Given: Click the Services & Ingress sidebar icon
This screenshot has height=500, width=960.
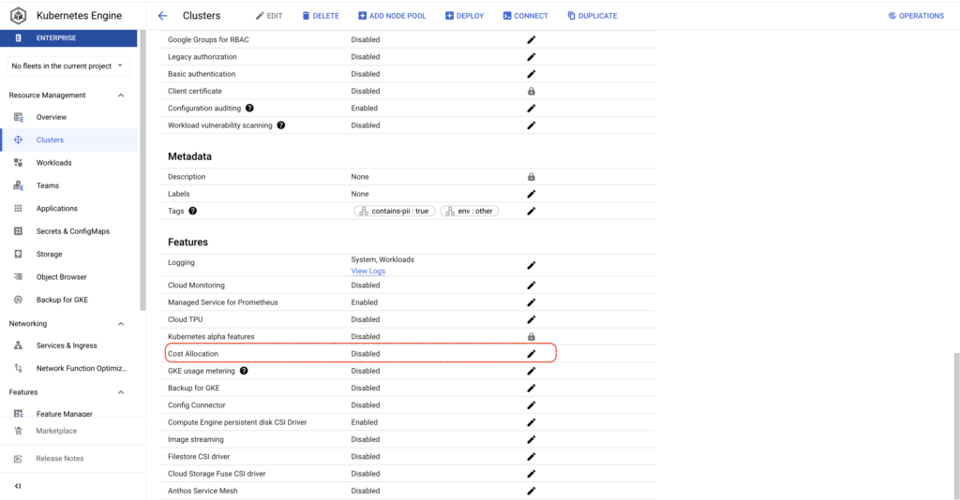Looking at the screenshot, I should coord(18,345).
